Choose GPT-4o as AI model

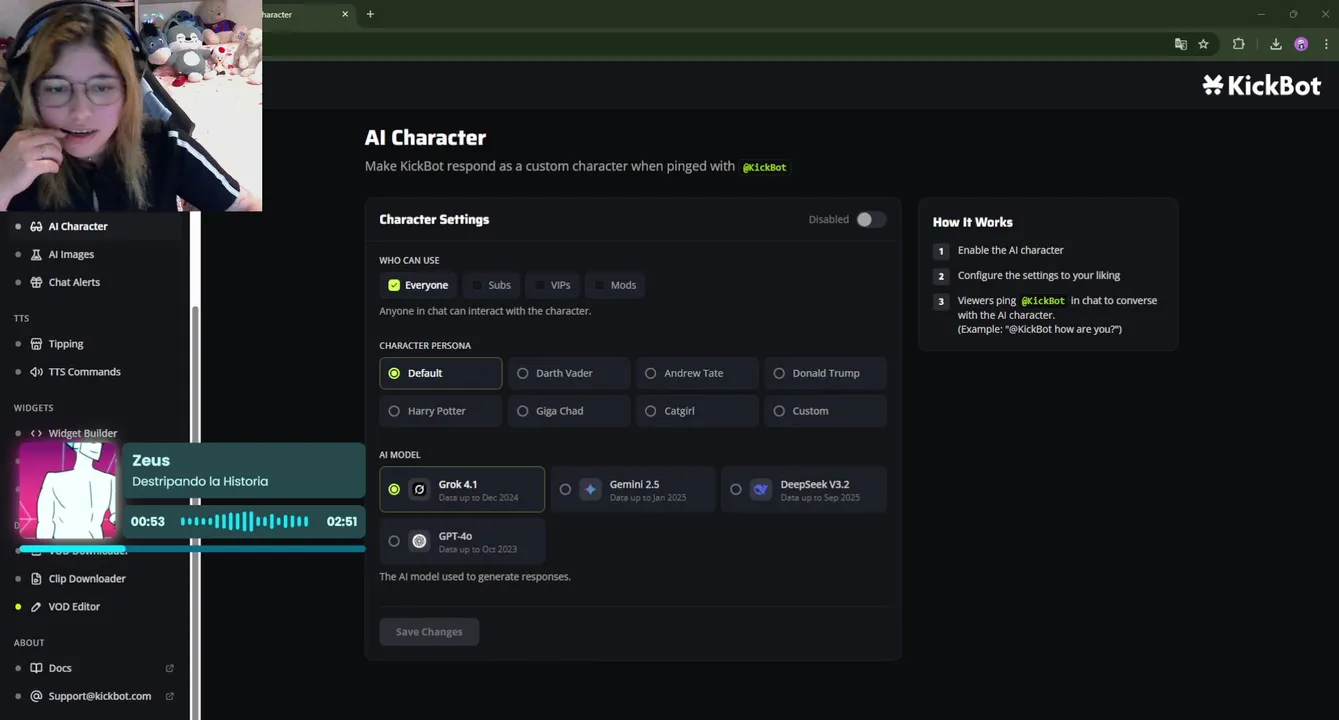tap(462, 541)
